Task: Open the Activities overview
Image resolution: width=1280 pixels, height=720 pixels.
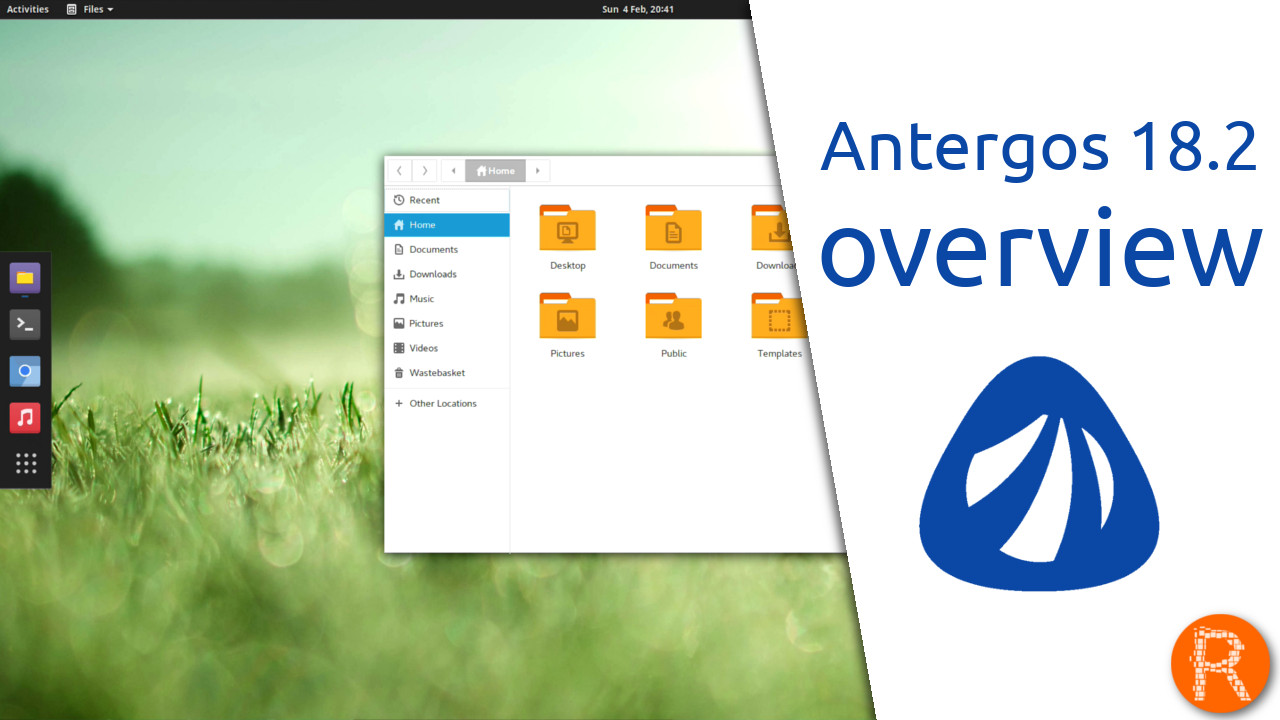Action: pyautogui.click(x=28, y=9)
